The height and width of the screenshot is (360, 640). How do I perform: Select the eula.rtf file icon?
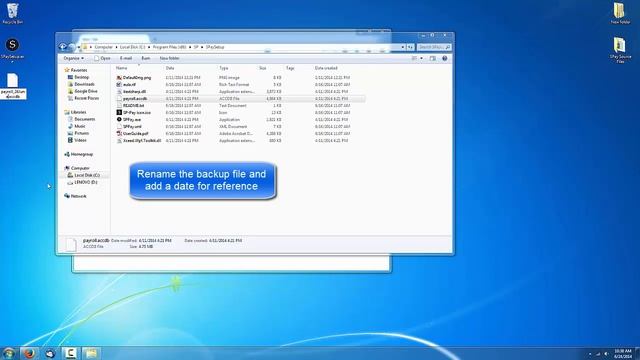119,84
